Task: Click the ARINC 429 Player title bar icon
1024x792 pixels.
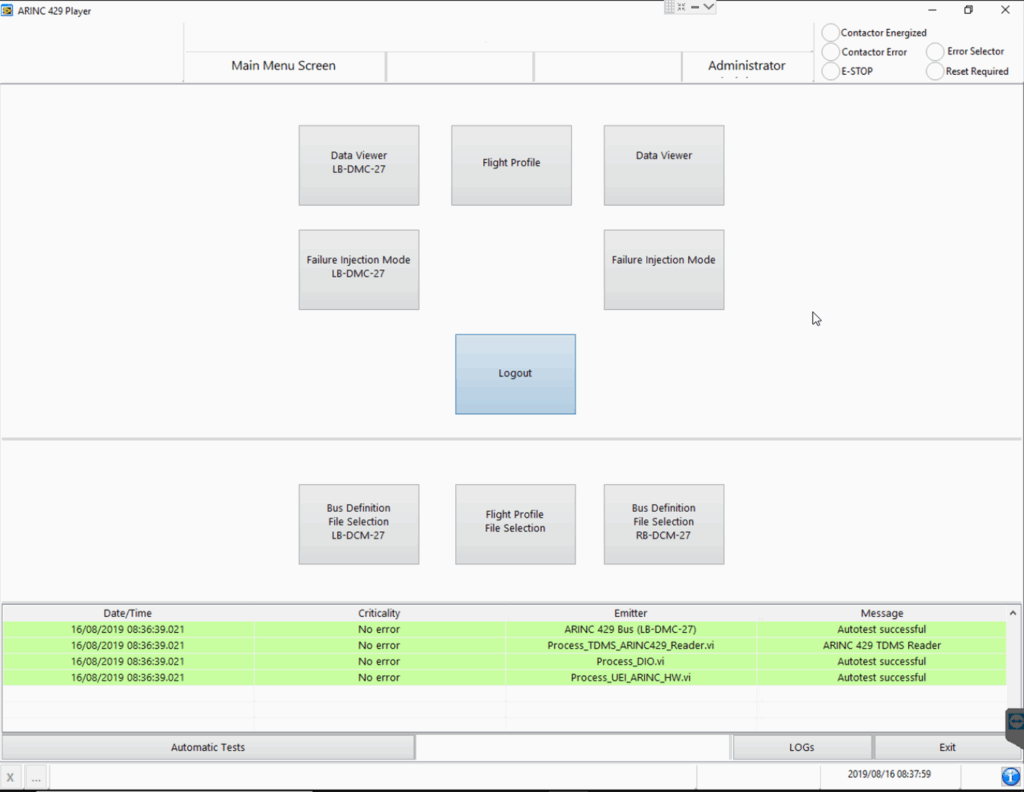Action: tap(8, 10)
